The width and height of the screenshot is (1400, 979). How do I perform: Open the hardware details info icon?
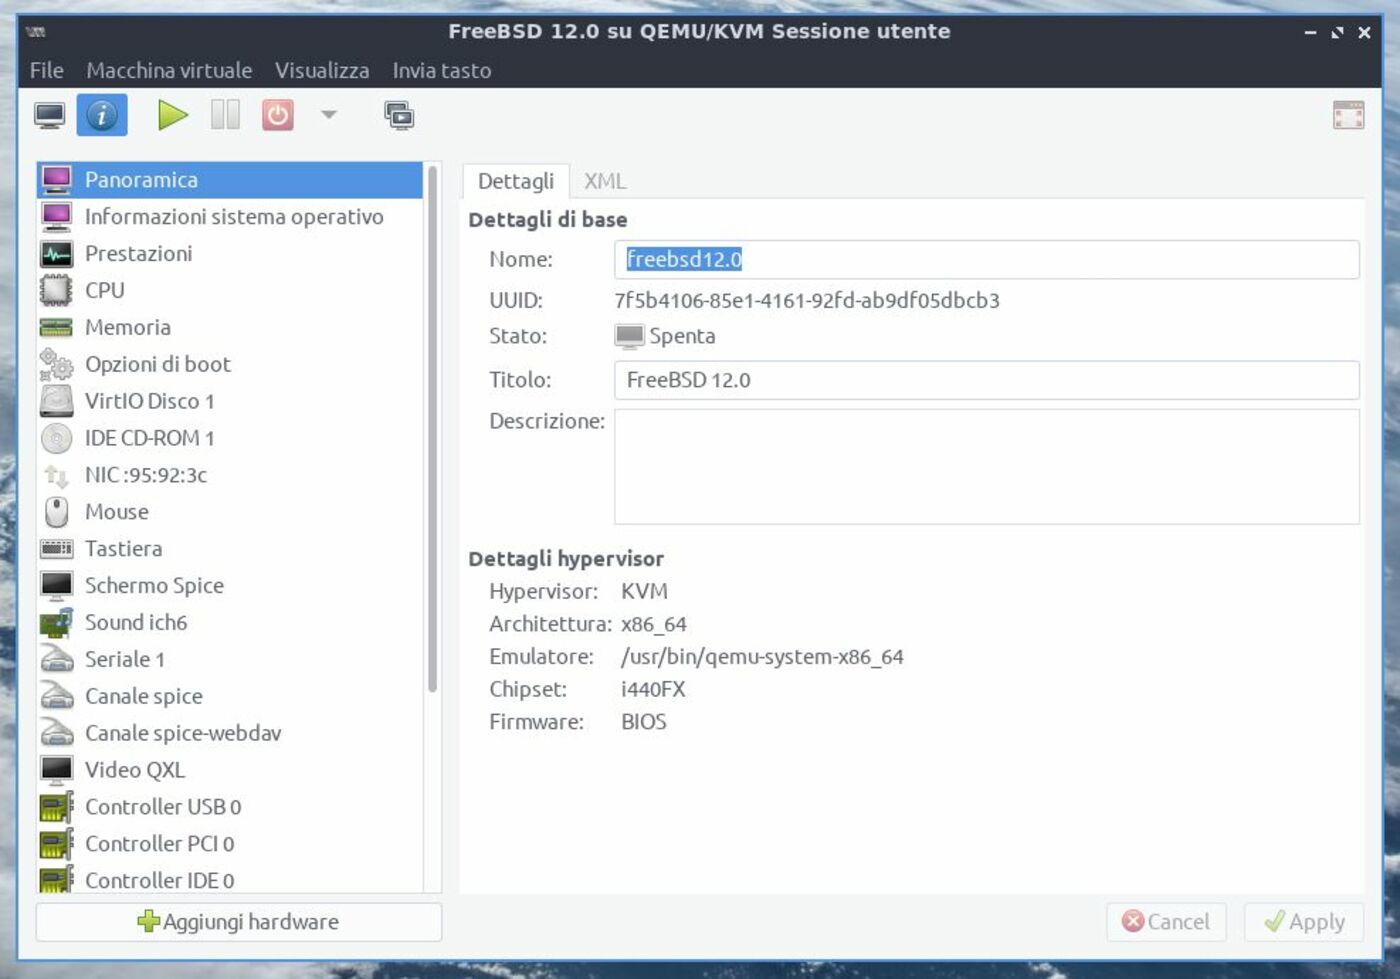[101, 114]
